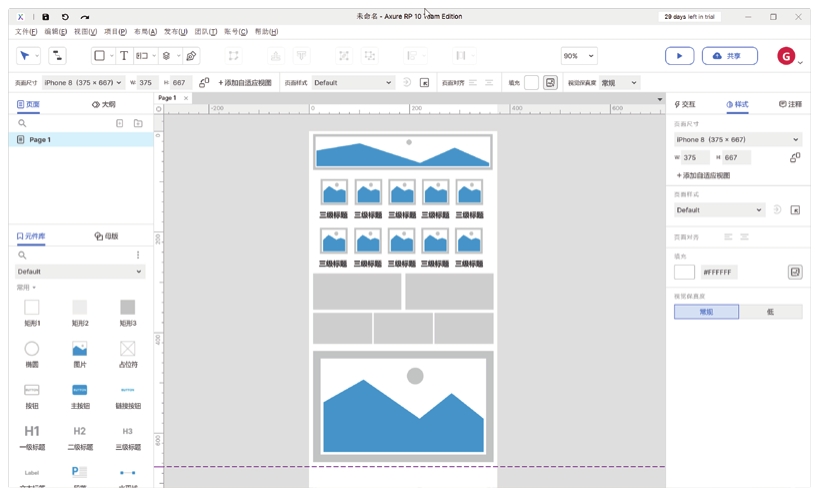Open iPhone 8 page size dropdown in Style panel
Image resolution: width=815 pixels, height=492 pixels.
pyautogui.click(x=737, y=140)
